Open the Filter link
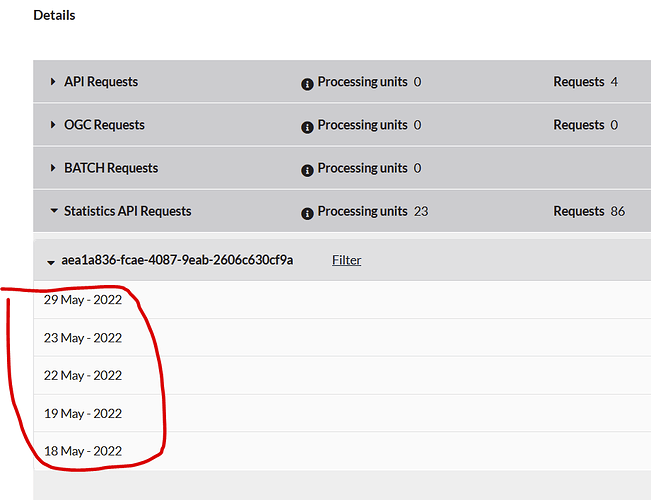Image resolution: width=651 pixels, height=500 pixels. coord(347,260)
